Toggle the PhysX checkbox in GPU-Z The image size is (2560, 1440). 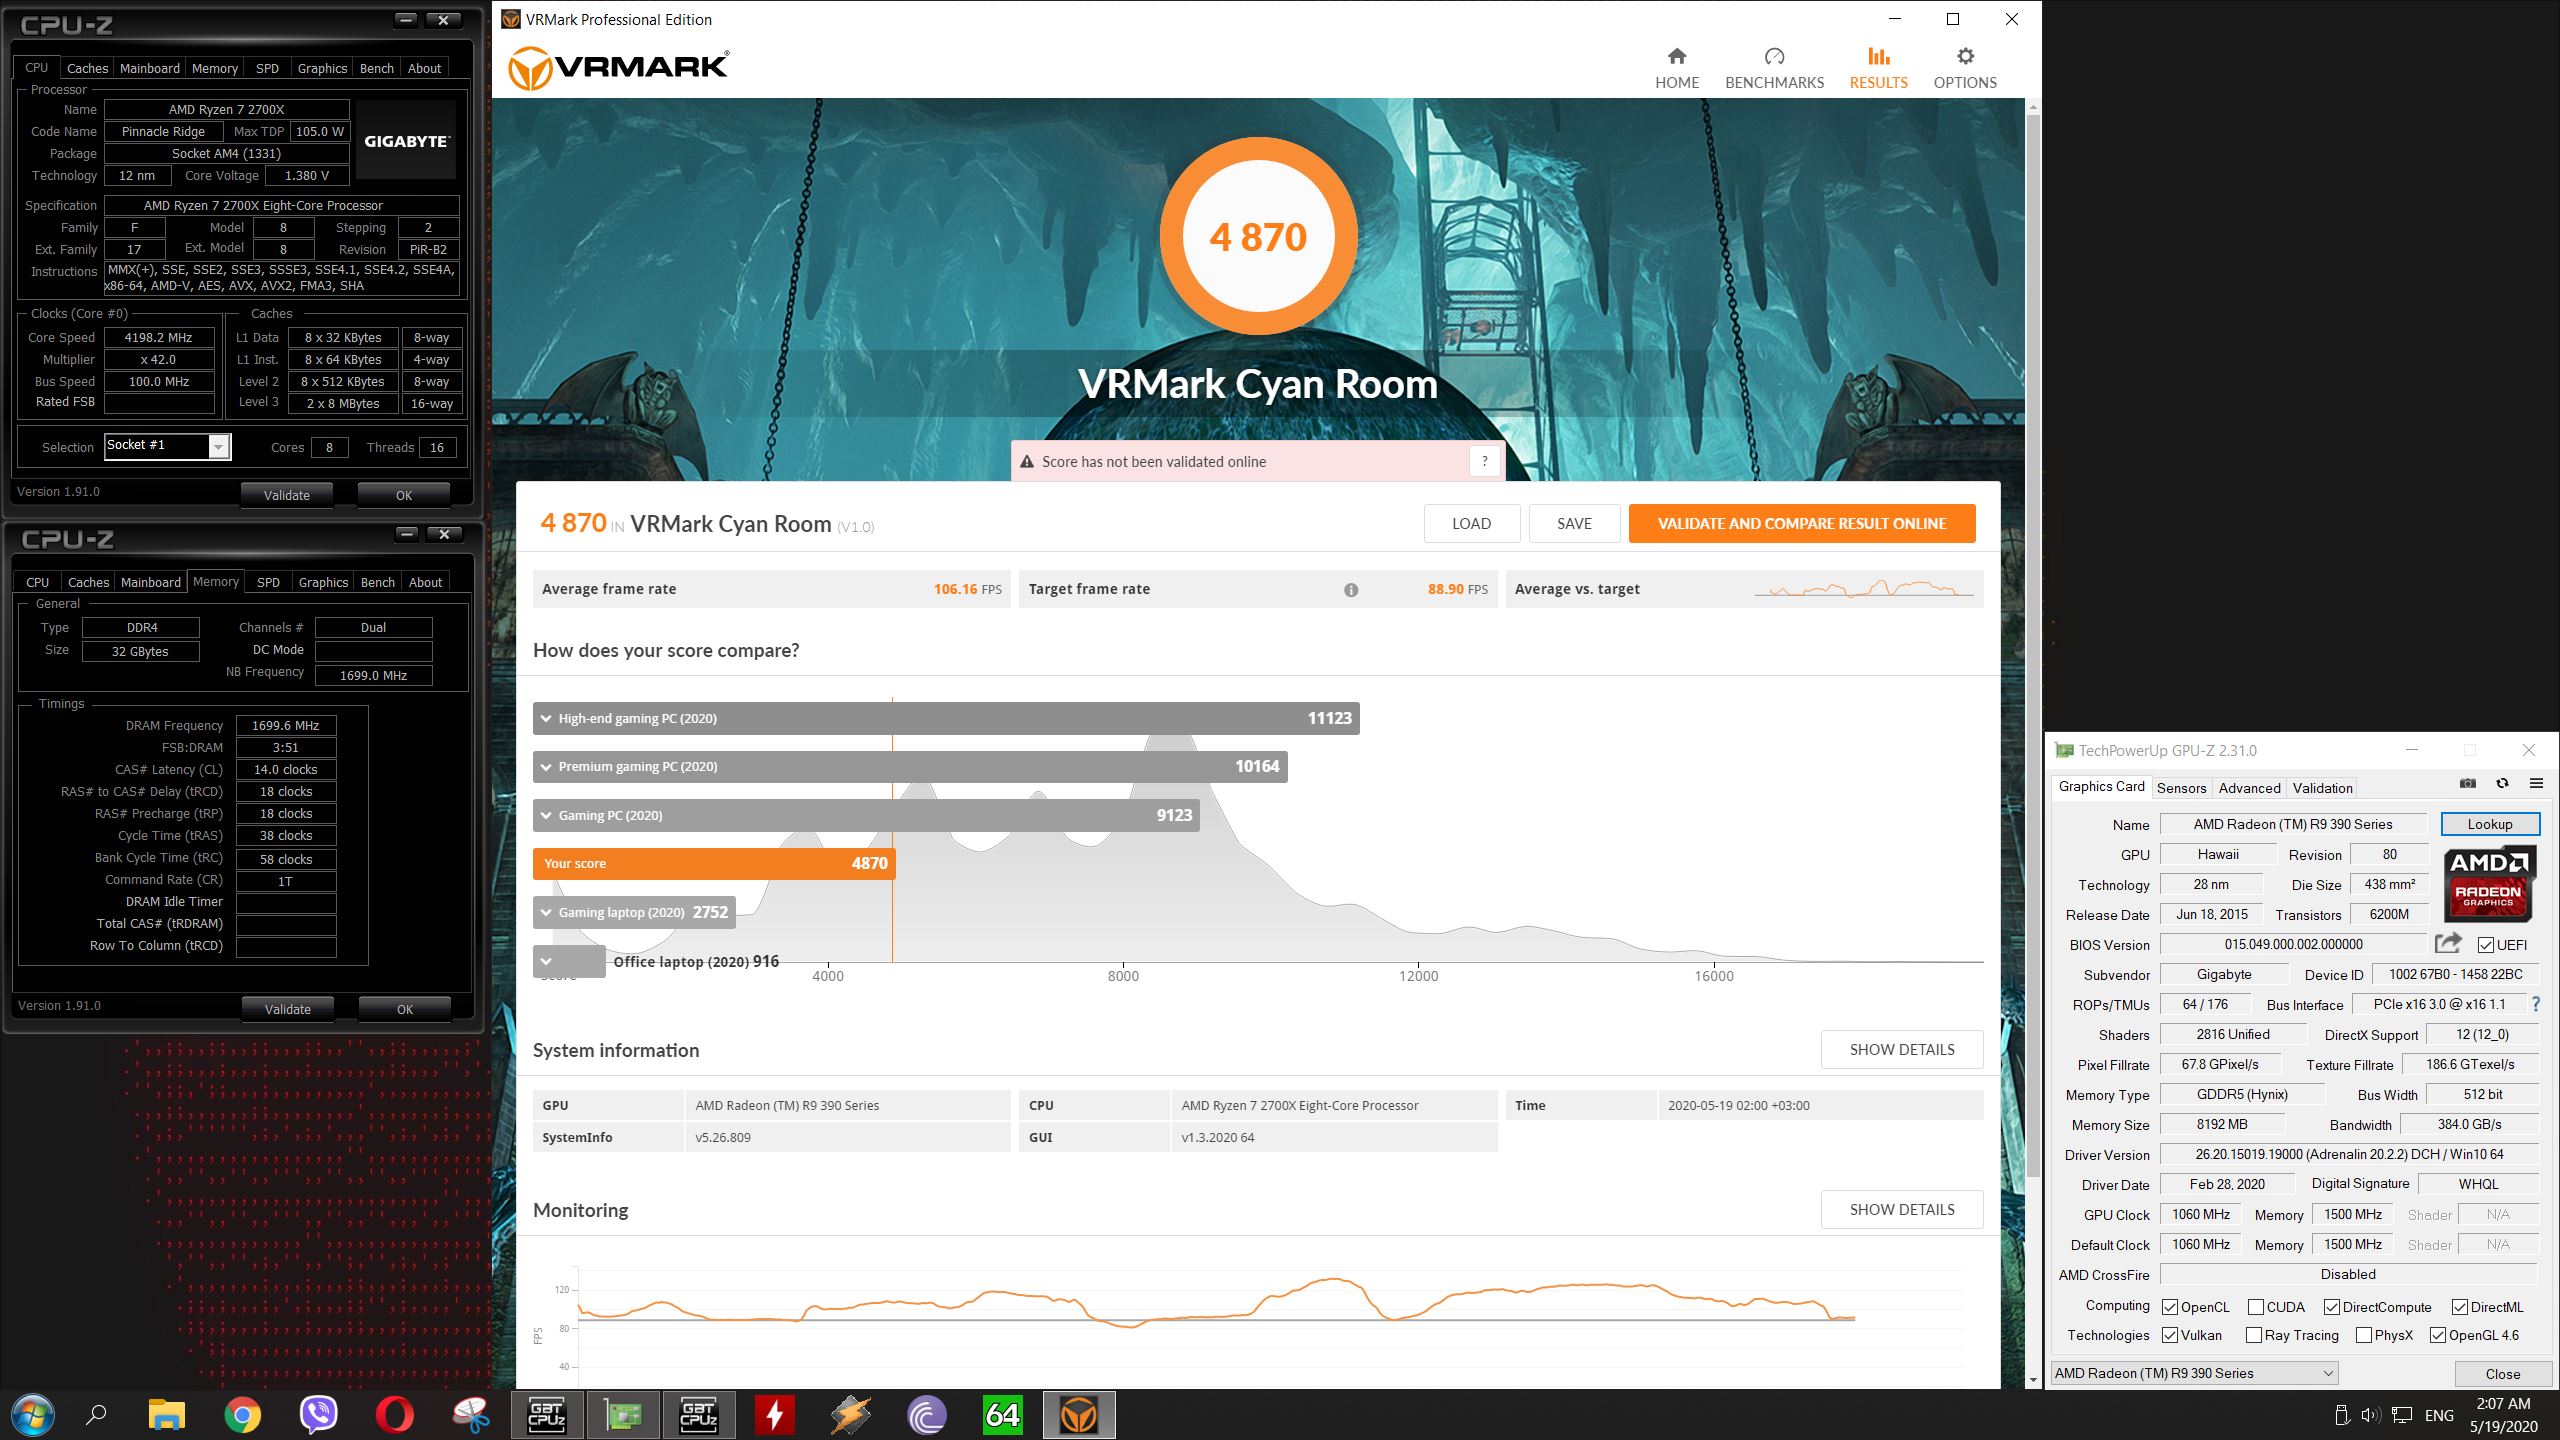[2363, 1335]
